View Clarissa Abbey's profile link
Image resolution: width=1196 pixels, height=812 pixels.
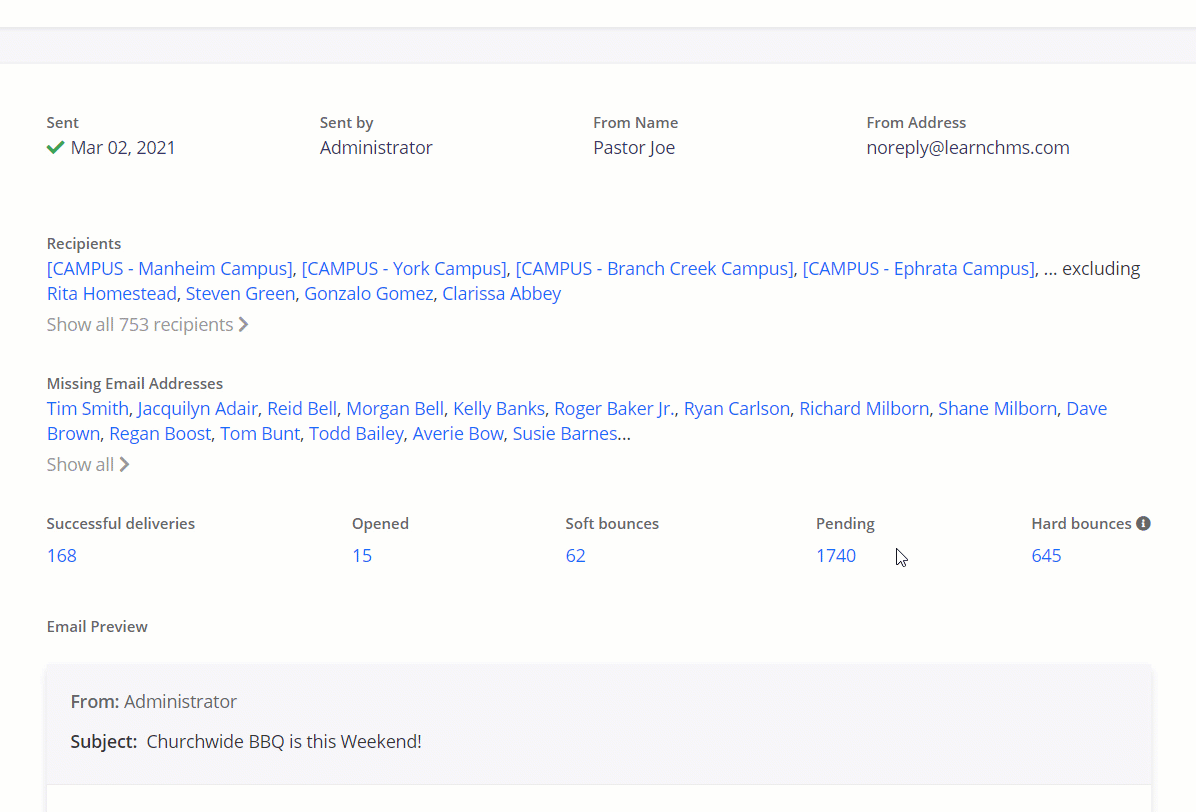click(501, 294)
